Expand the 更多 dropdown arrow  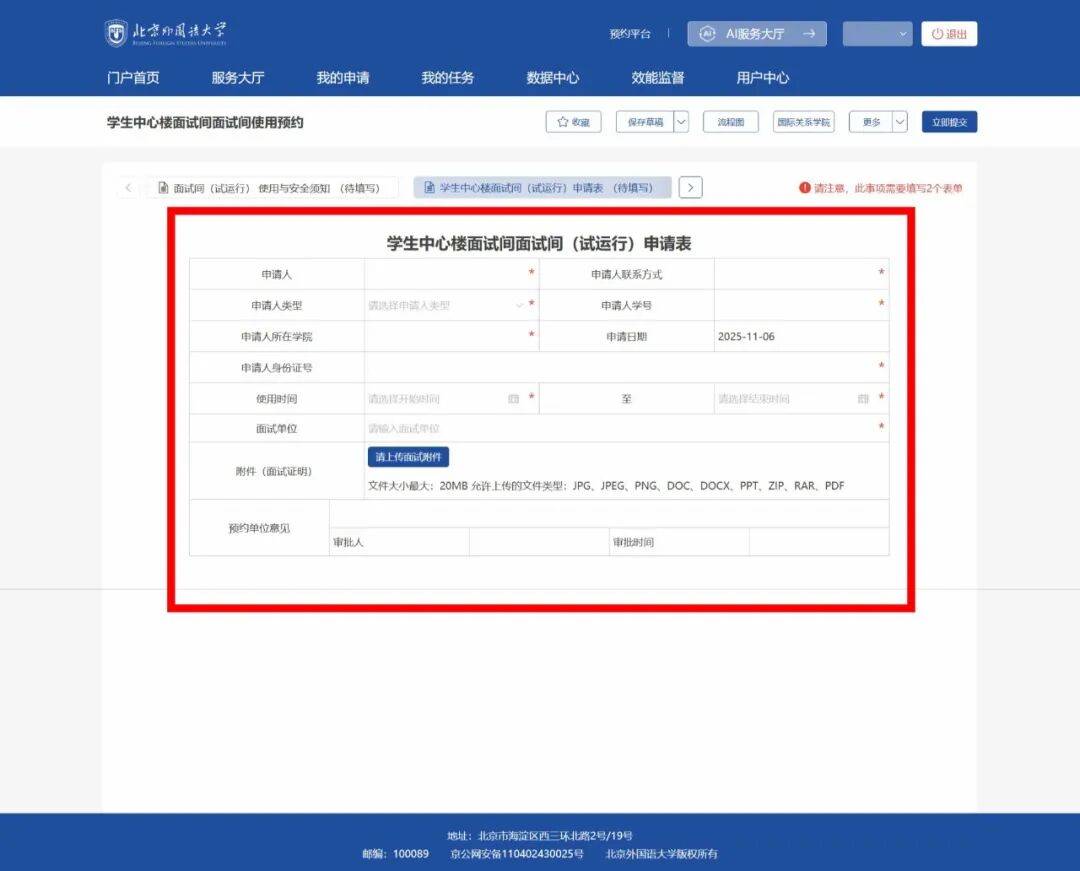click(x=899, y=122)
